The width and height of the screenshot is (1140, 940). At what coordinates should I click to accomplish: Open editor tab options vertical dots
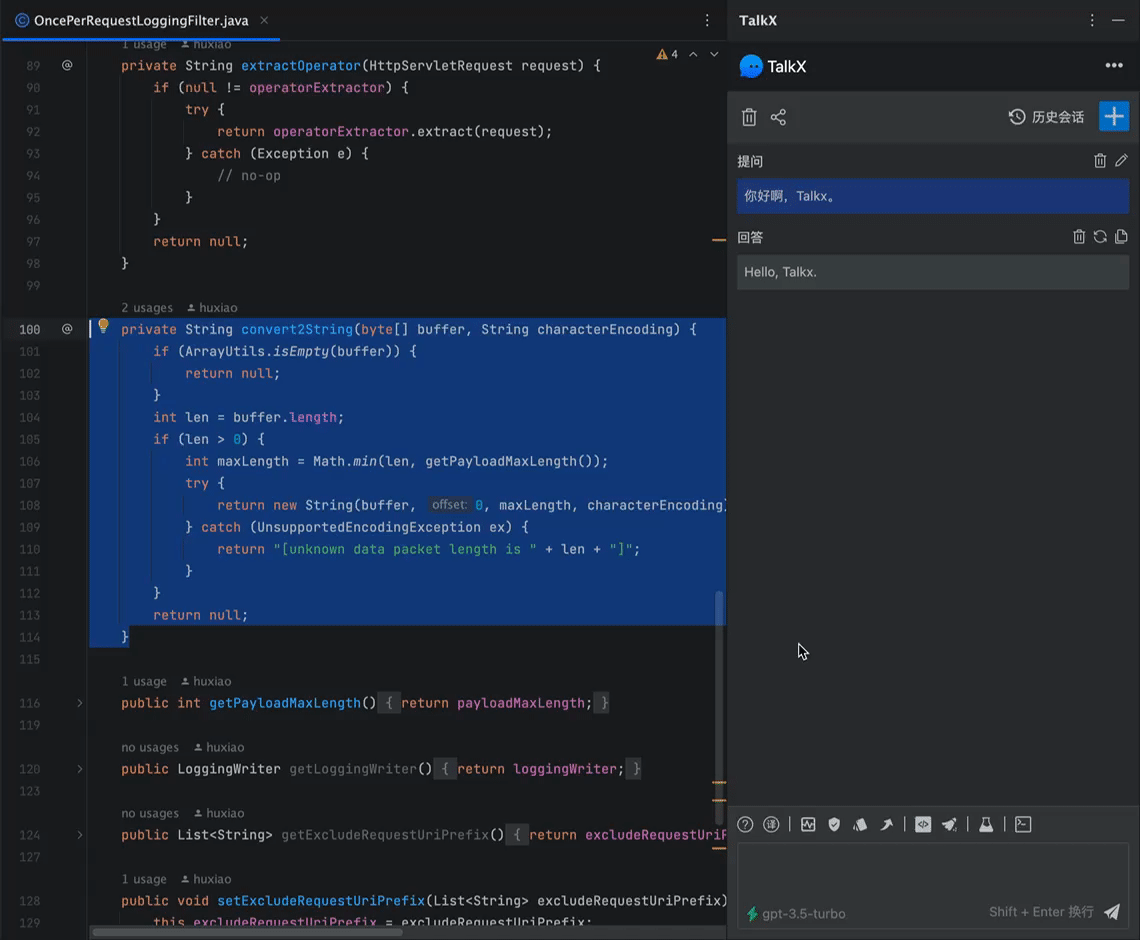point(707,20)
